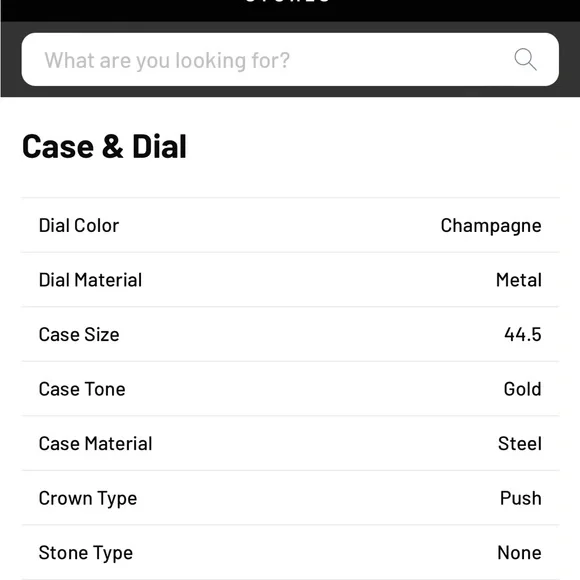Select the Dial Material row label
The width and height of the screenshot is (580, 580).
pyautogui.click(x=90, y=280)
